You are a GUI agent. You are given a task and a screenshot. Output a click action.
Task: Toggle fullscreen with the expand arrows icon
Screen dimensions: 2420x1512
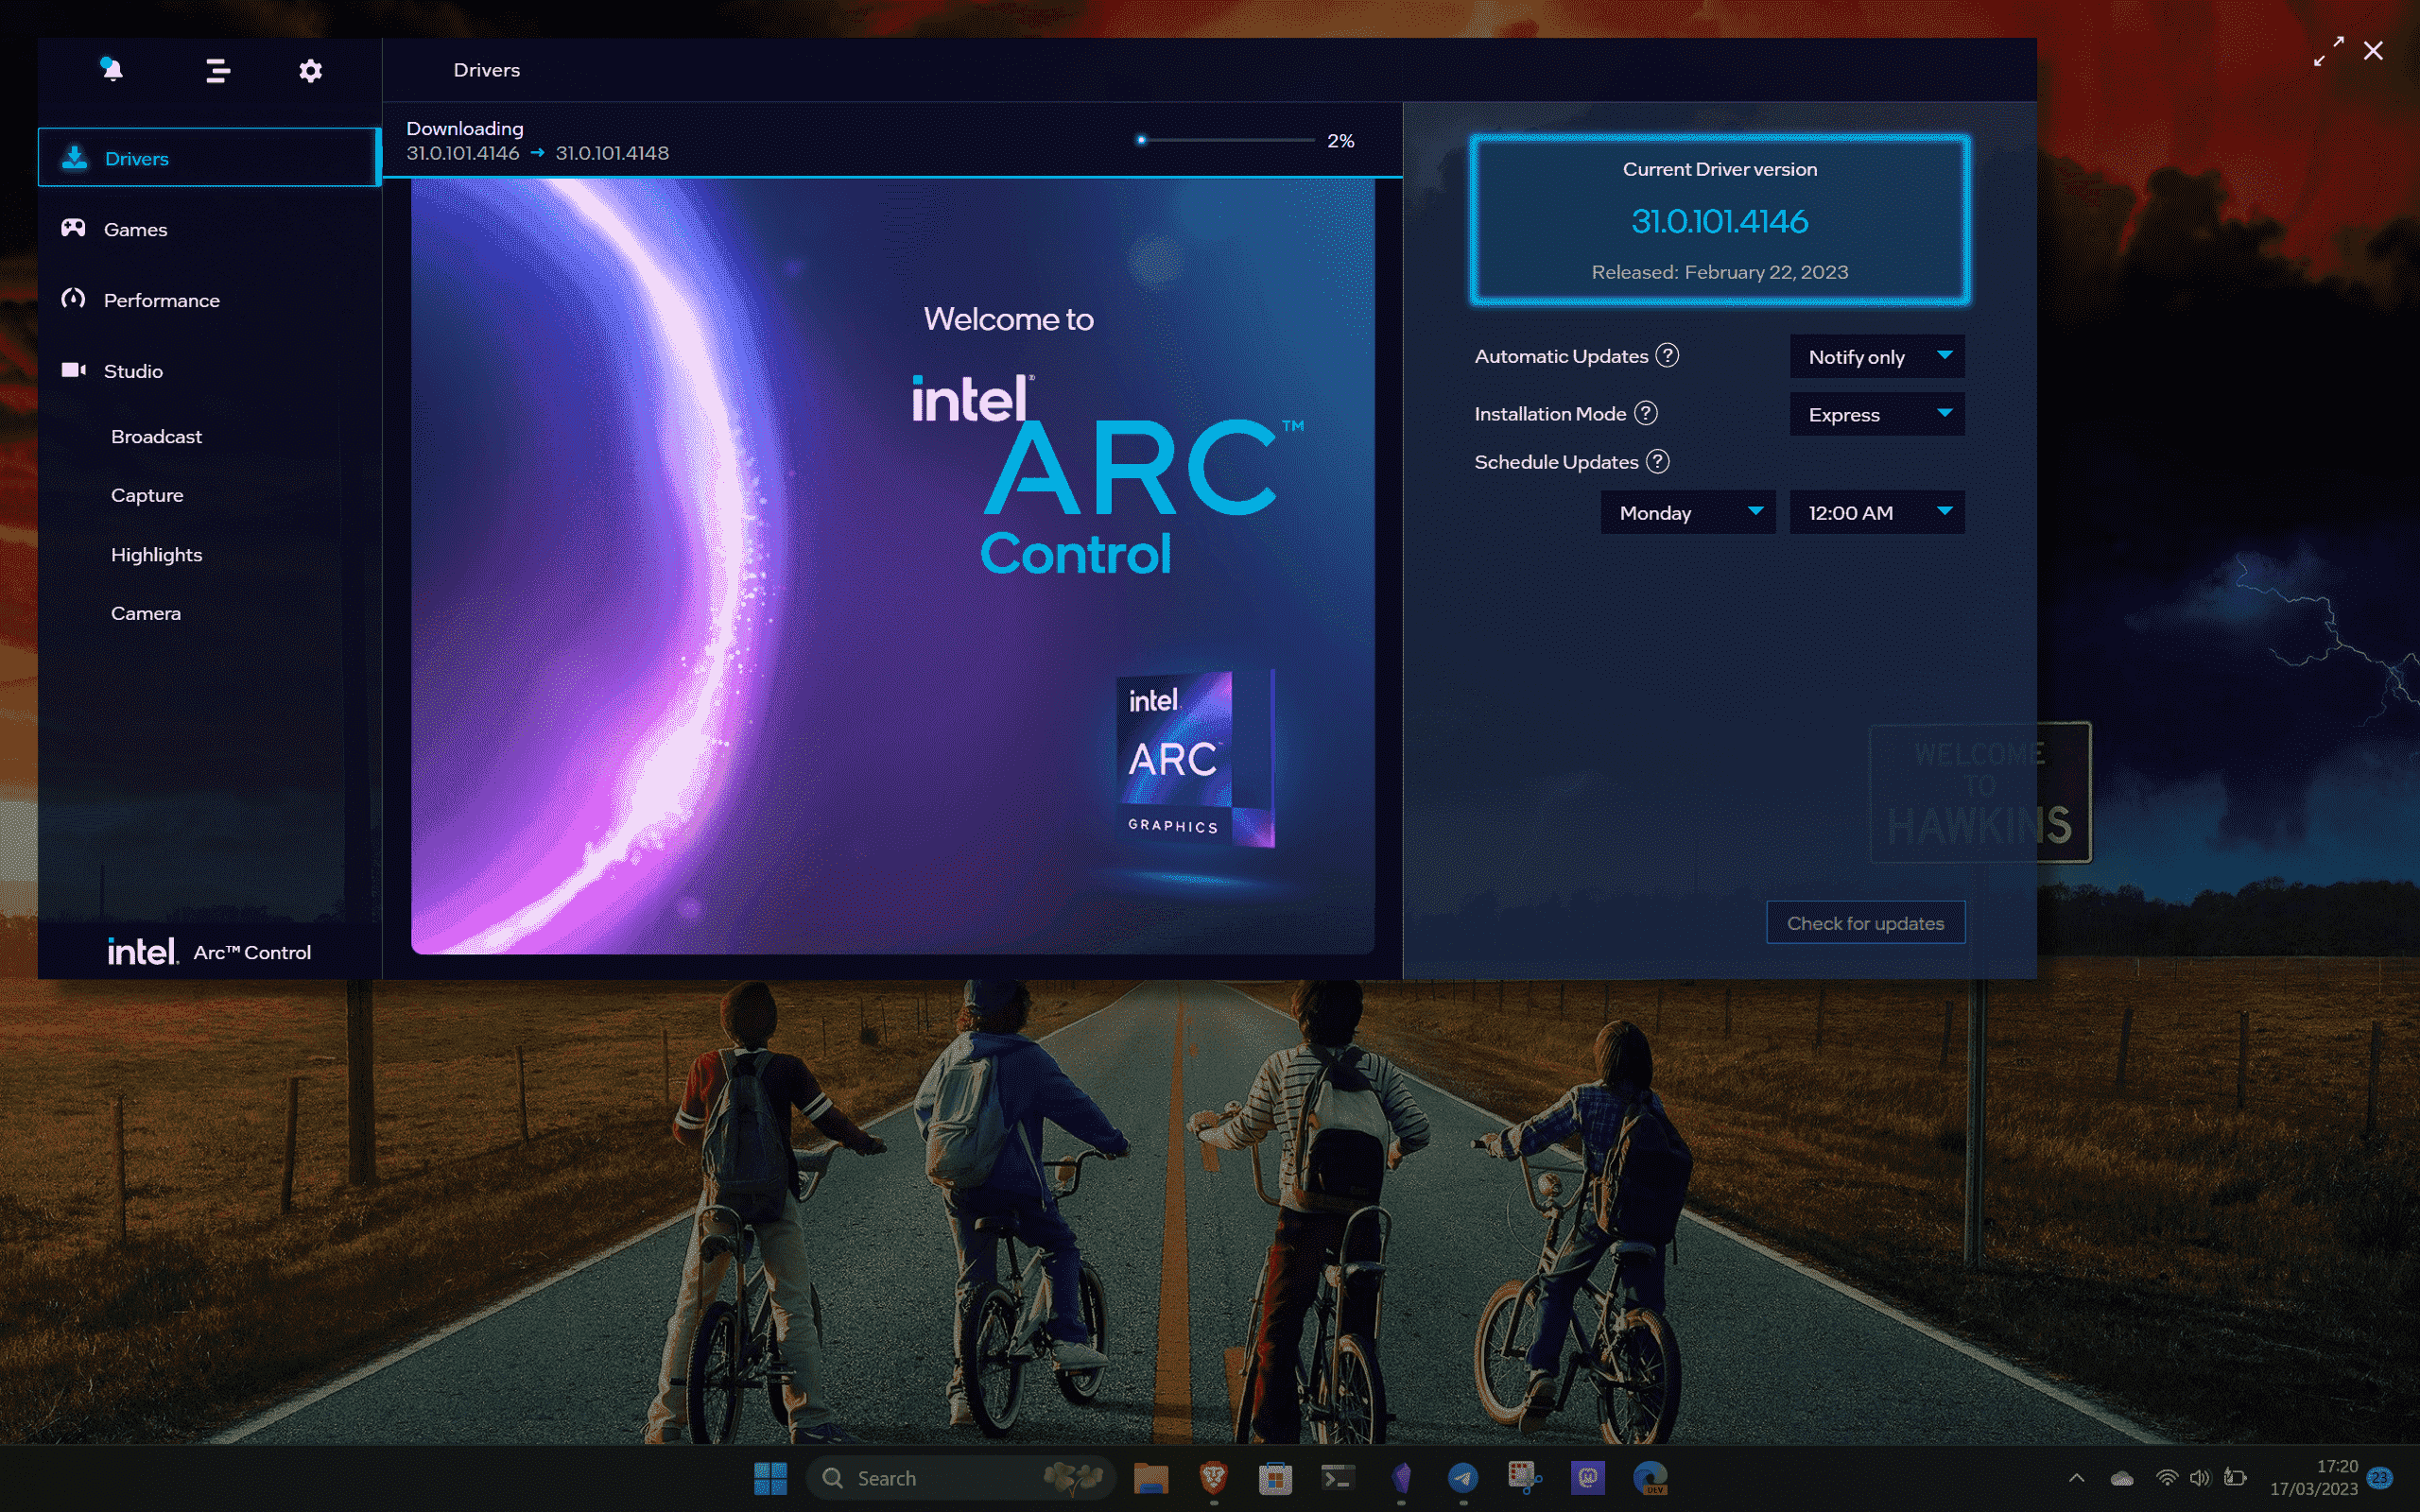point(2329,51)
